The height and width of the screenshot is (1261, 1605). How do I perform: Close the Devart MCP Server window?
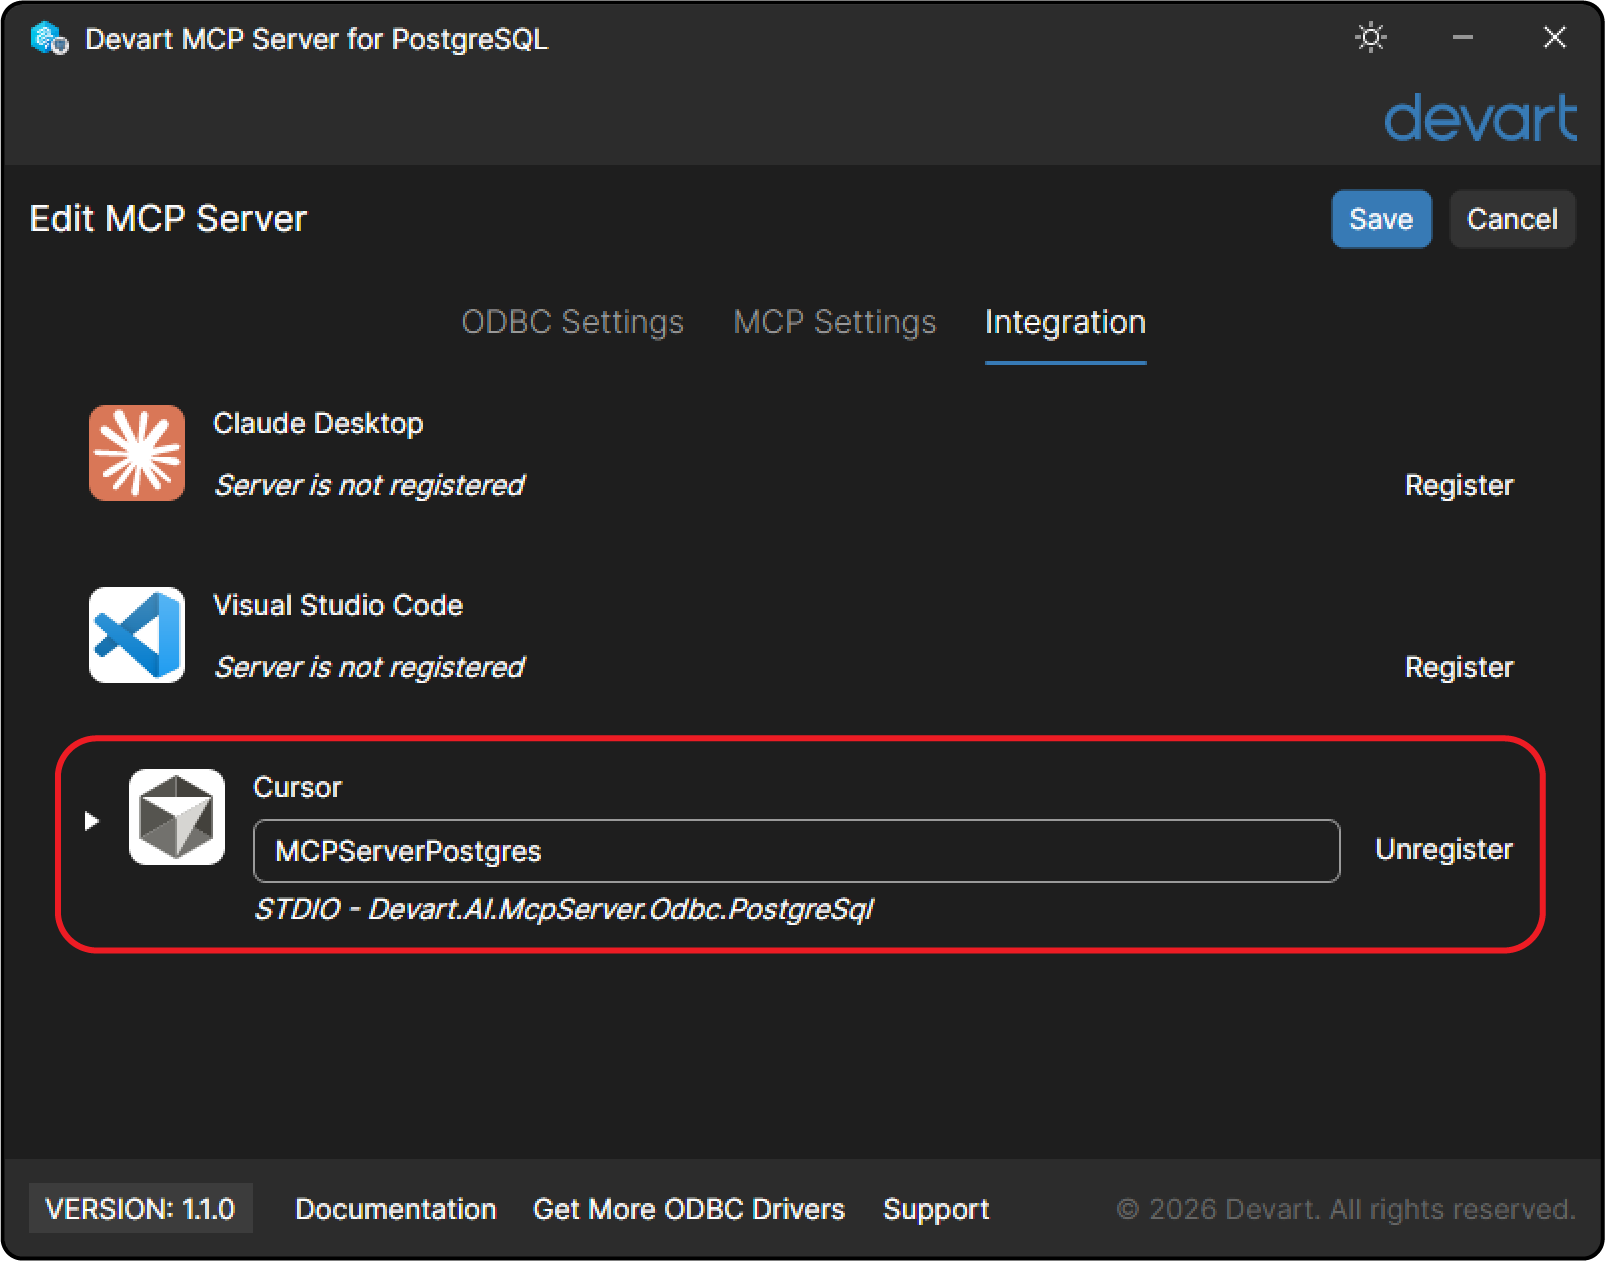point(1555,38)
